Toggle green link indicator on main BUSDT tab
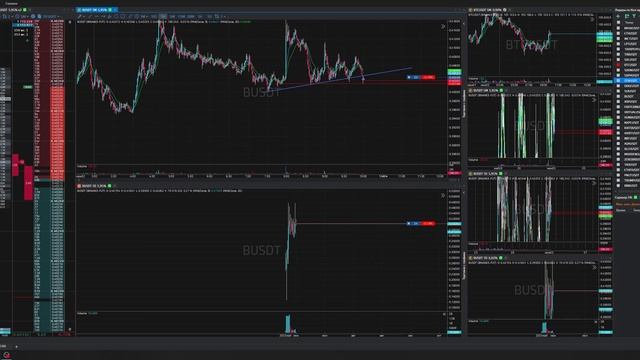640x360 pixels. coord(110,9)
